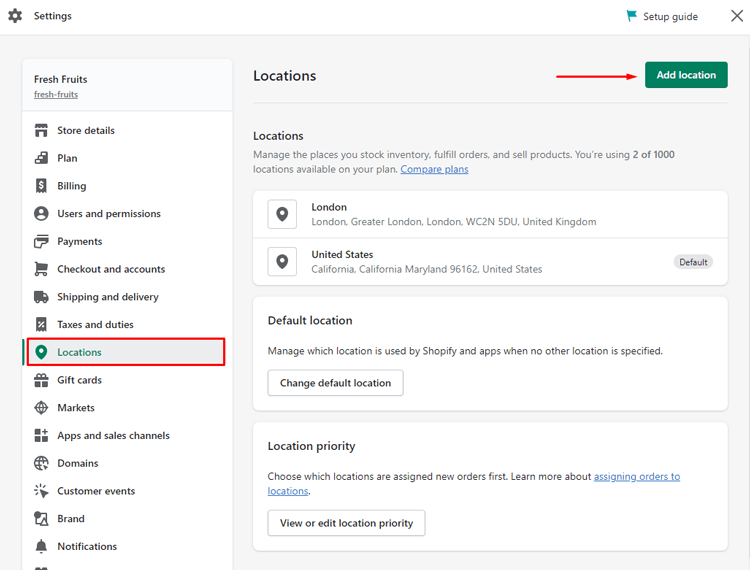The height and width of the screenshot is (570, 750).
Task: Click Change default location button
Action: 335,383
